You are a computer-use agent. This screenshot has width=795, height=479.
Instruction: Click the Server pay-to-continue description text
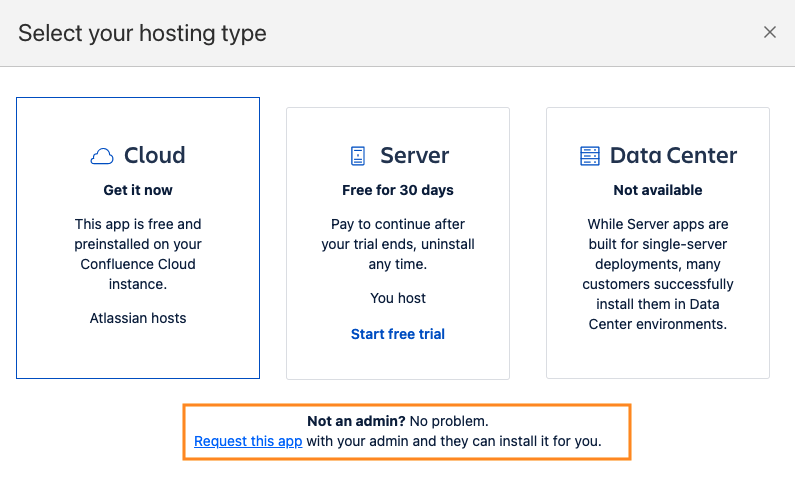tap(398, 244)
